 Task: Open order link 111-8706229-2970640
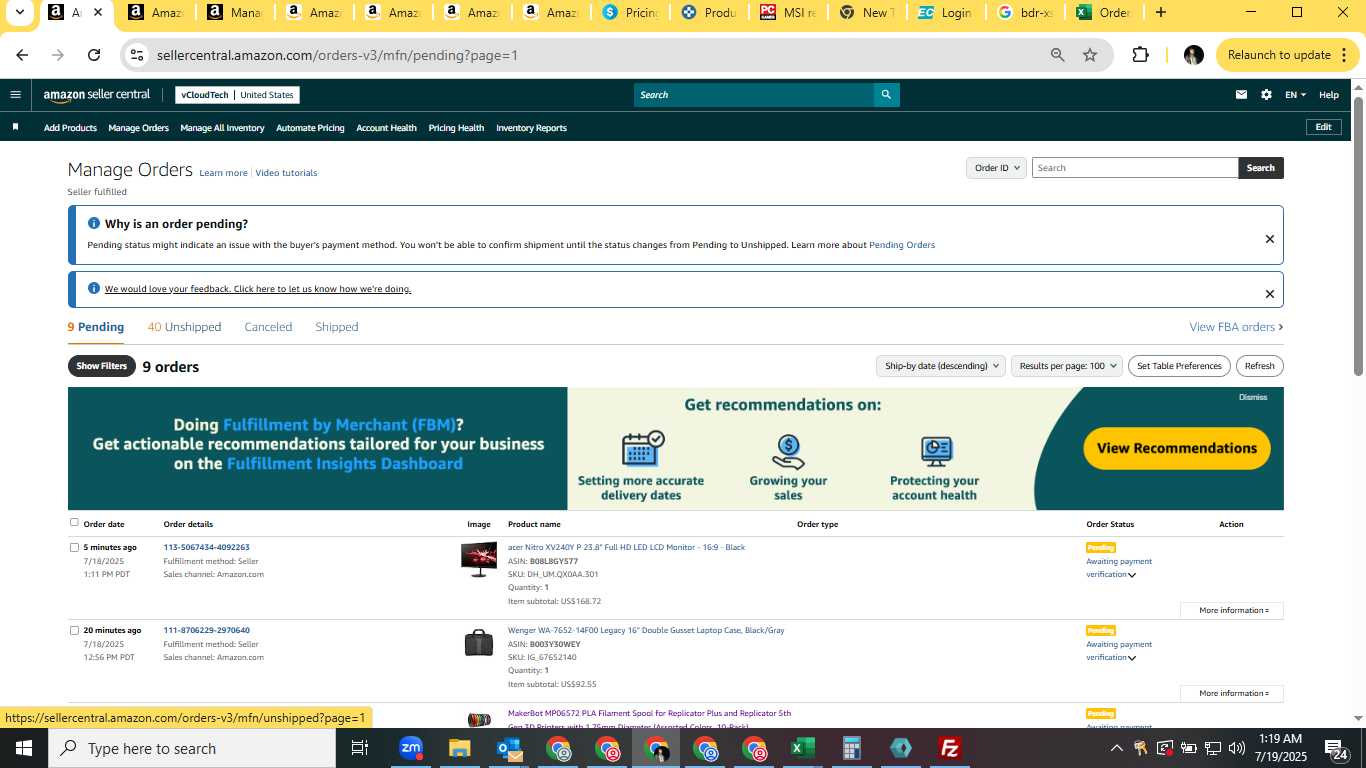click(207, 630)
